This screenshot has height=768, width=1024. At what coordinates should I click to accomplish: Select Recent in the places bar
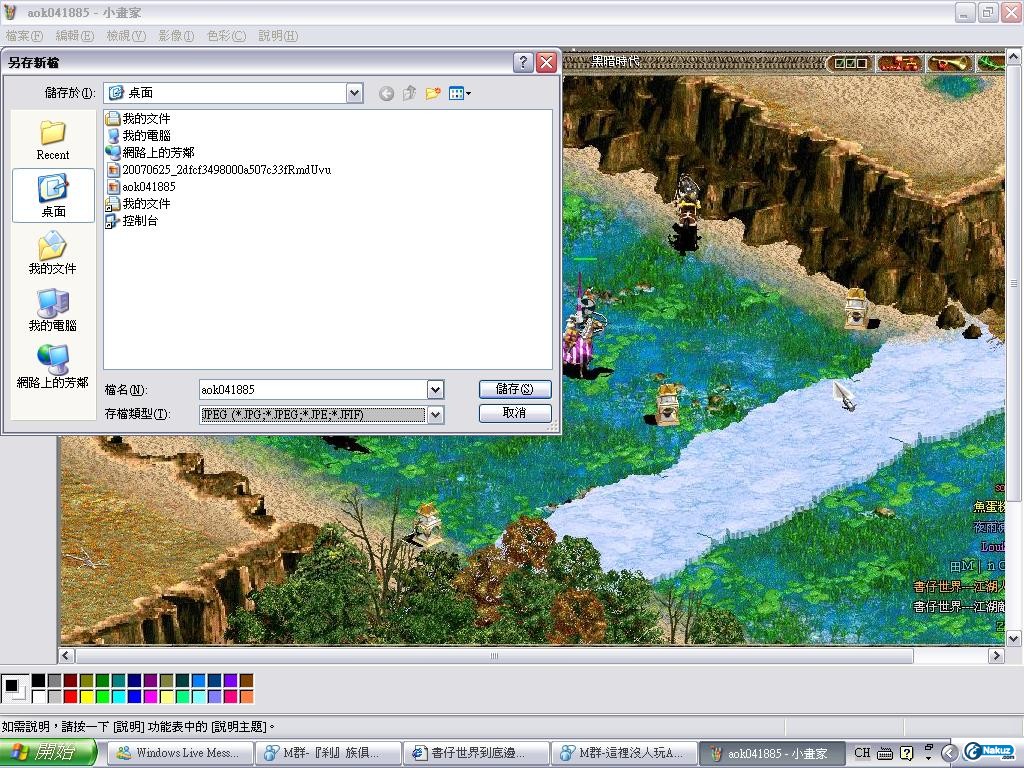pos(53,140)
